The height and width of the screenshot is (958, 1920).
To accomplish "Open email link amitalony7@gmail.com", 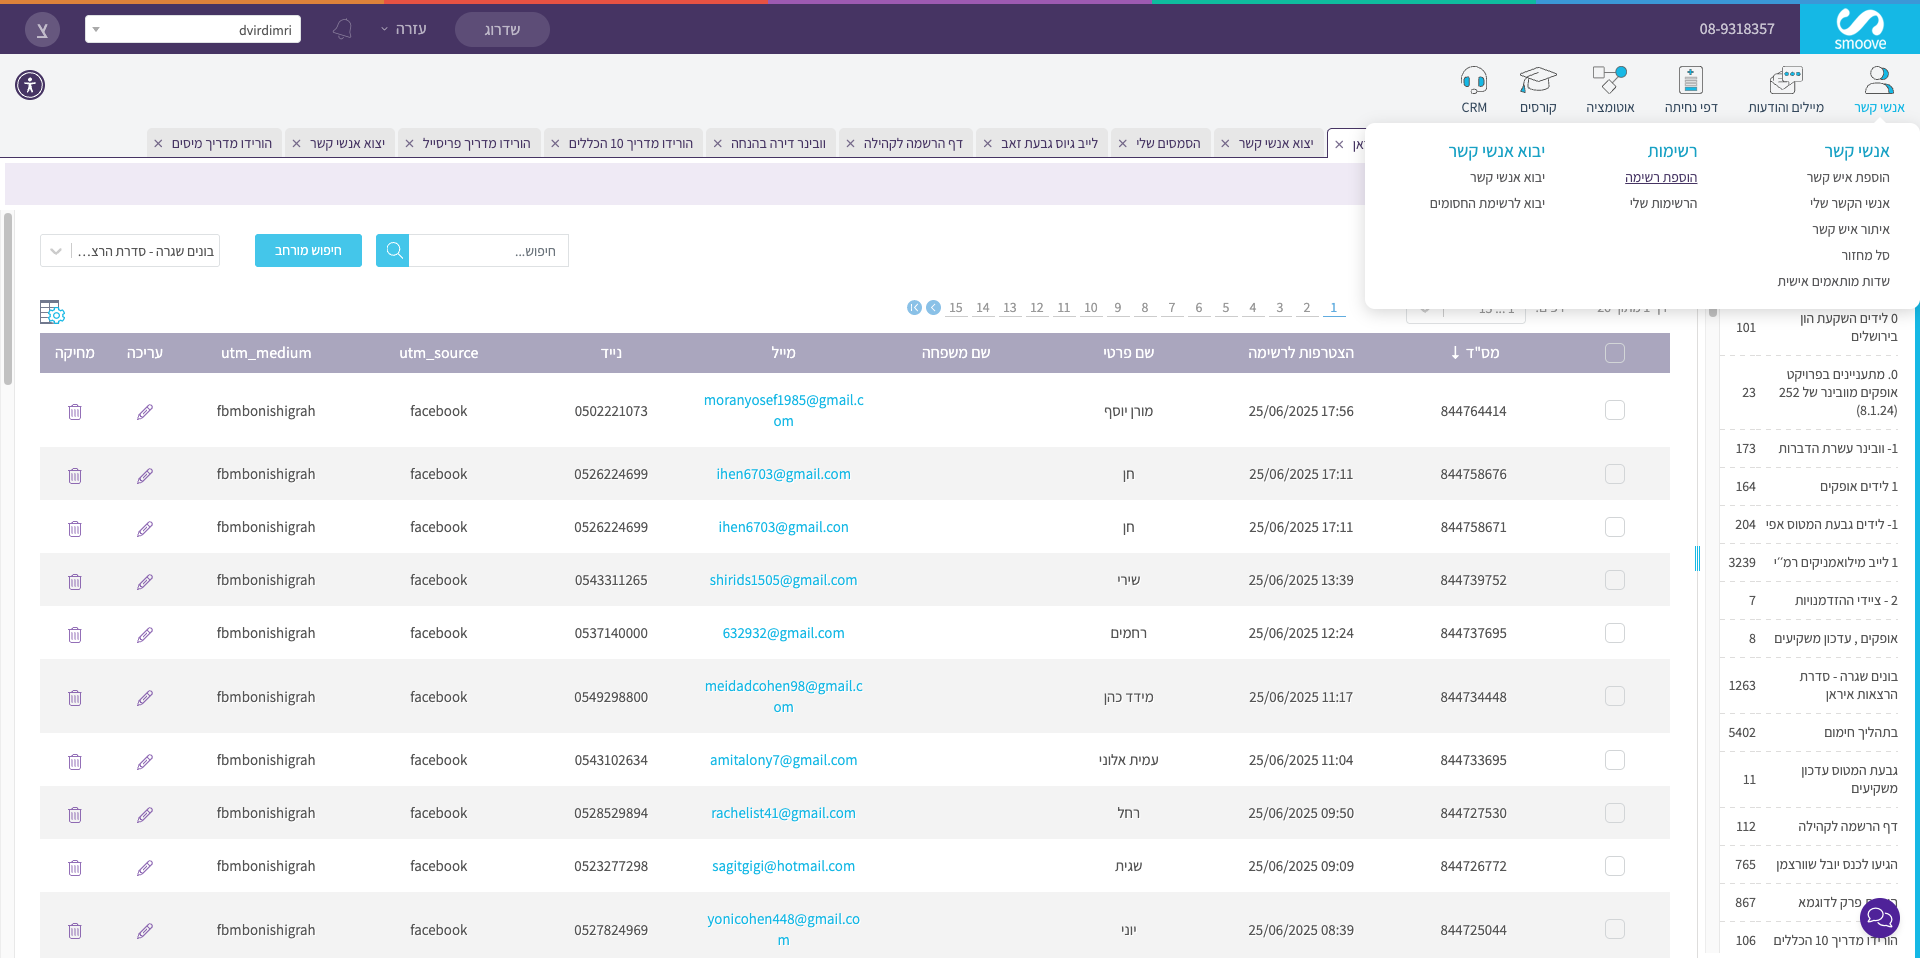I will tap(783, 760).
